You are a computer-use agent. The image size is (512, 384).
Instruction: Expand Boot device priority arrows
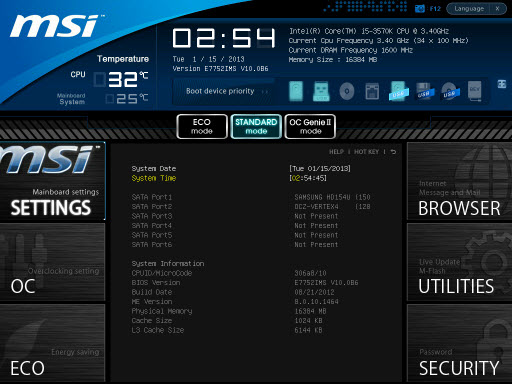(x=265, y=91)
